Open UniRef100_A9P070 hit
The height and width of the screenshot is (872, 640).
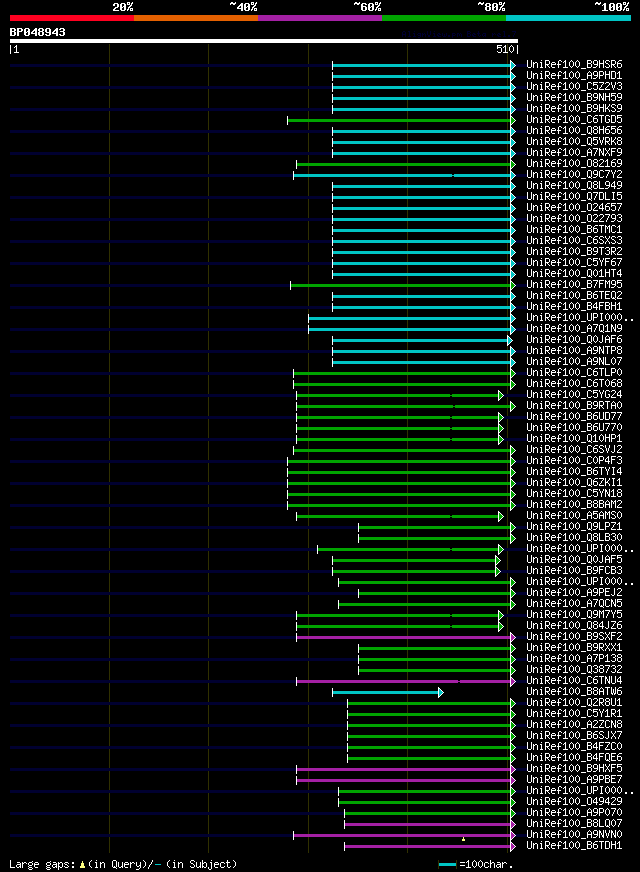(574, 813)
